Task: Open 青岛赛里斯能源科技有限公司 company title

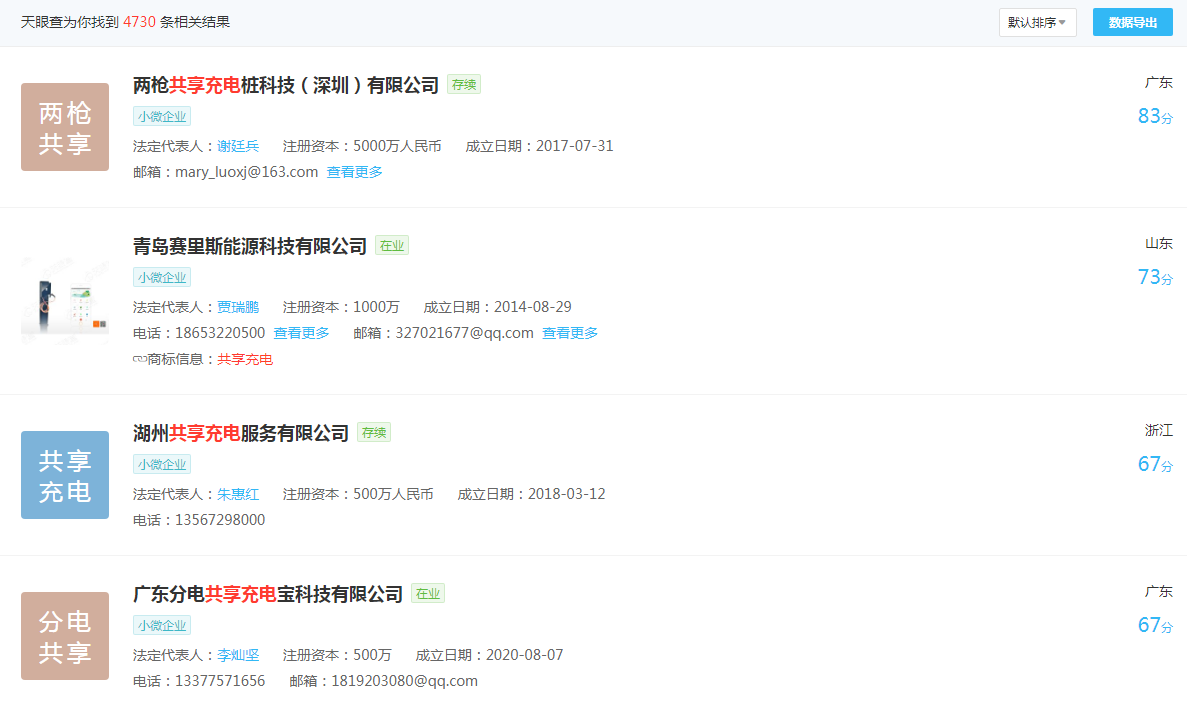Action: tap(250, 246)
